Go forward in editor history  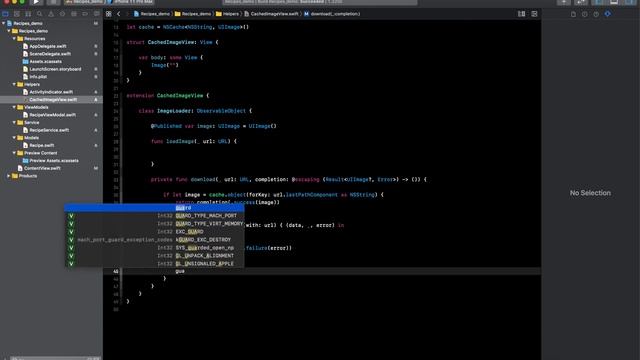127,14
